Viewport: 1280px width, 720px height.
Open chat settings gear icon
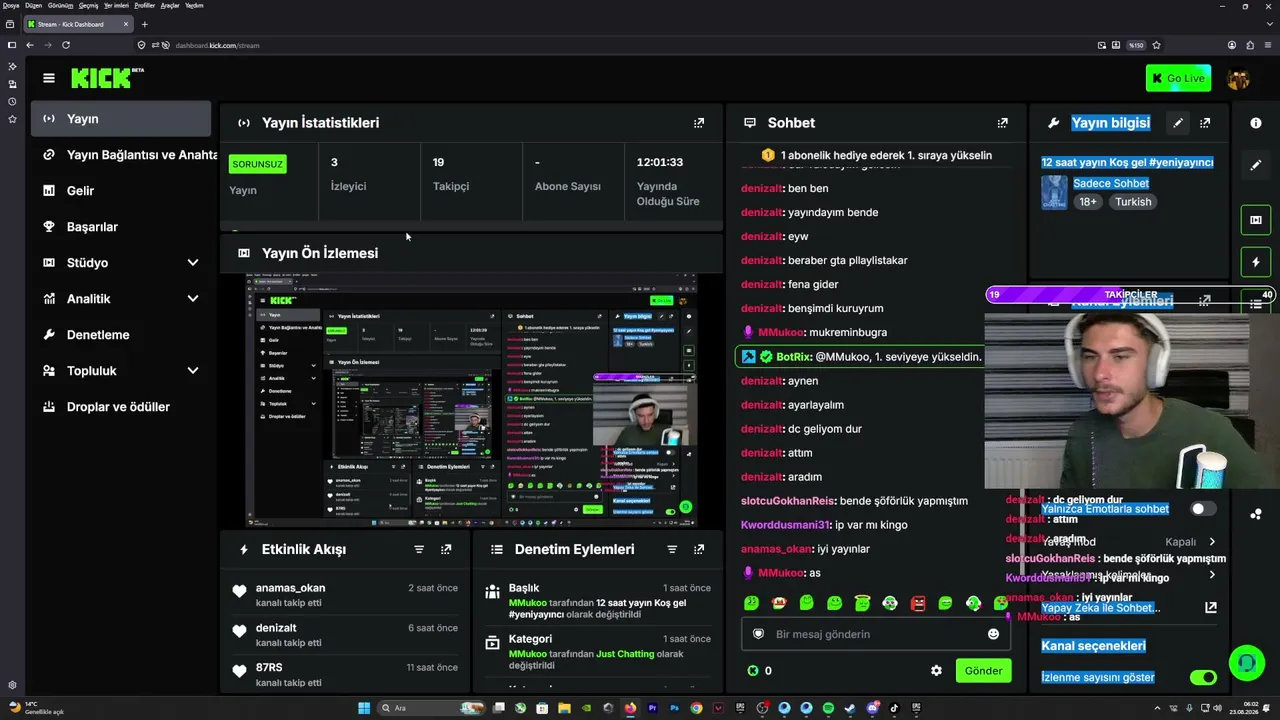(936, 671)
